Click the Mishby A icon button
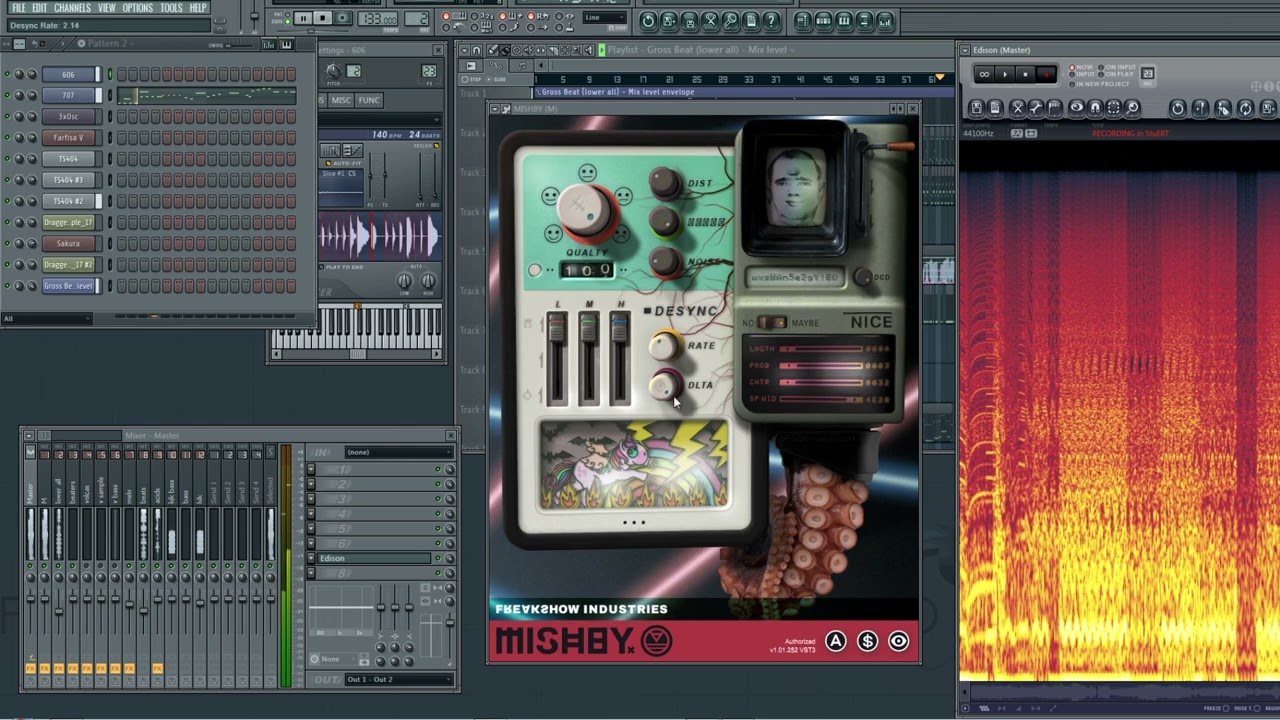1280x720 pixels. 836,642
